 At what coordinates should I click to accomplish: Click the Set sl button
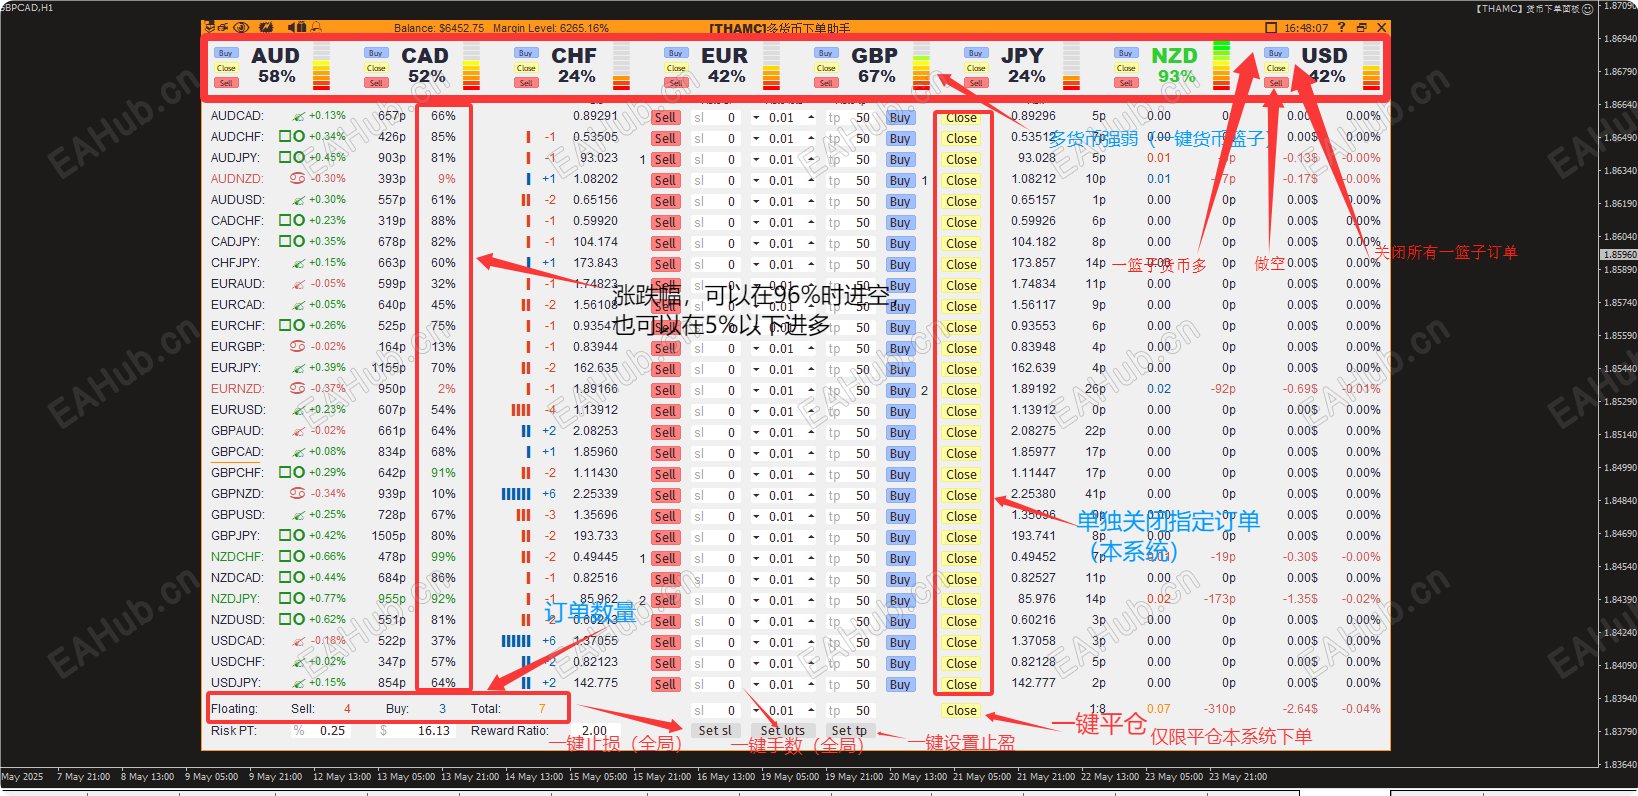click(x=715, y=731)
